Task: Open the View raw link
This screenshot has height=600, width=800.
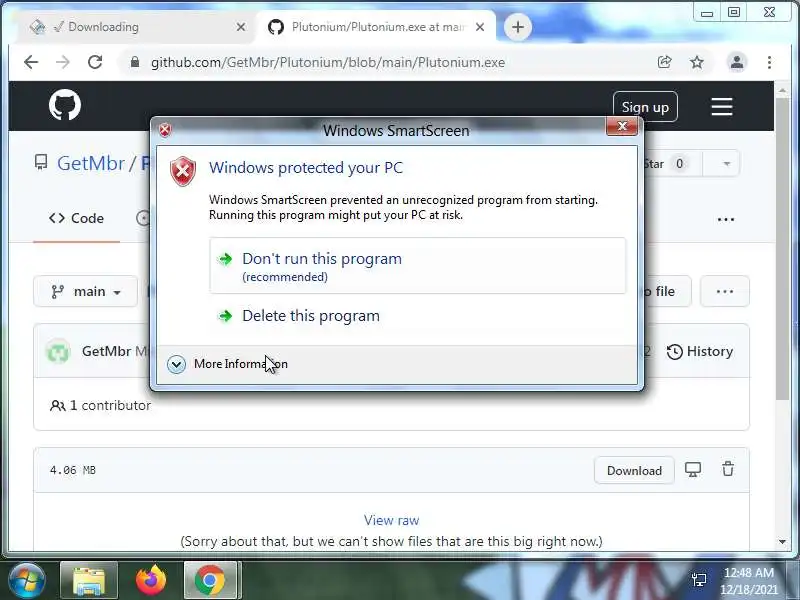Action: coord(391,520)
